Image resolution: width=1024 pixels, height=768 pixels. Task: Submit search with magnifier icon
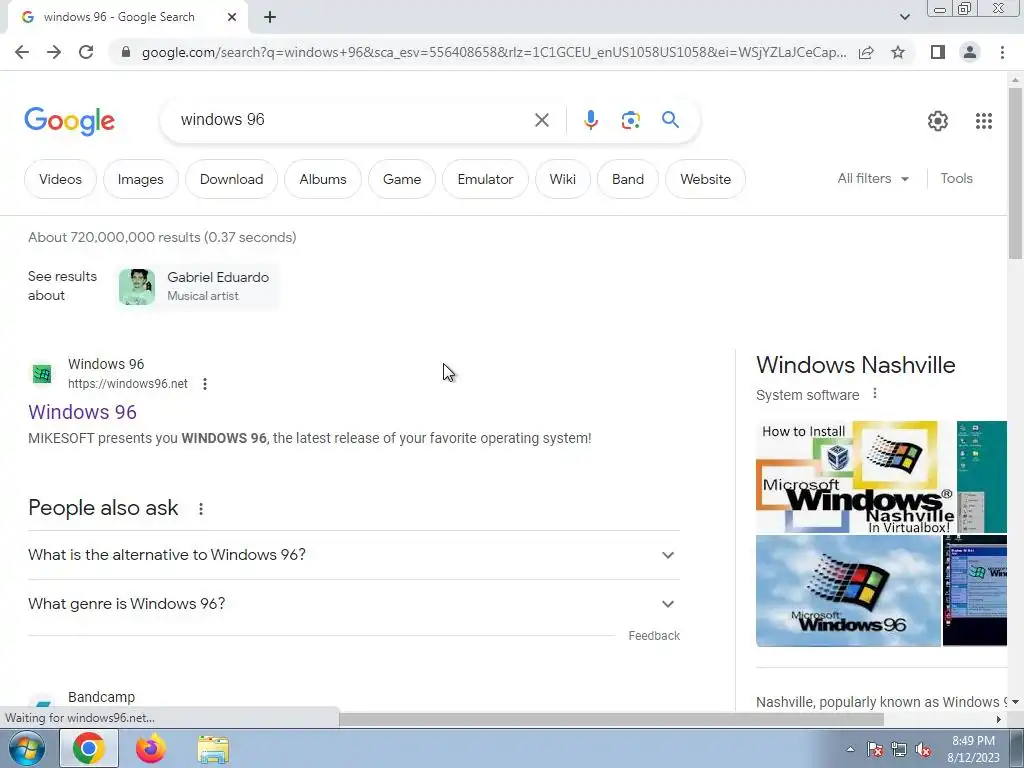670,120
